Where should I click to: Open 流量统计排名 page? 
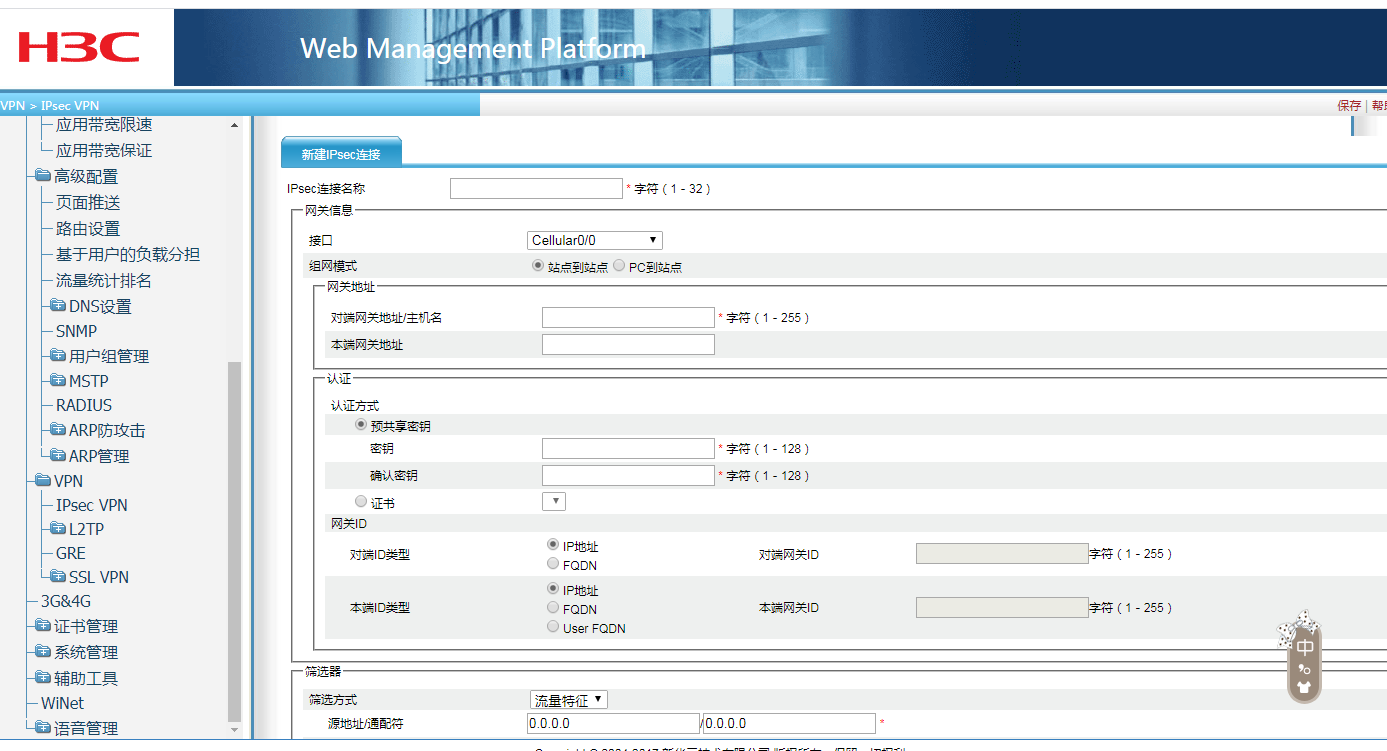[104, 280]
